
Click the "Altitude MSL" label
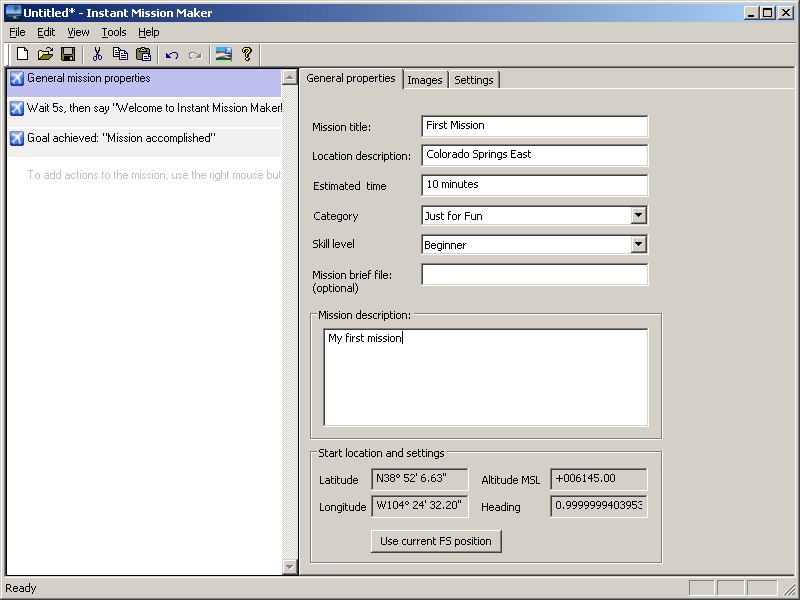[x=510, y=480]
